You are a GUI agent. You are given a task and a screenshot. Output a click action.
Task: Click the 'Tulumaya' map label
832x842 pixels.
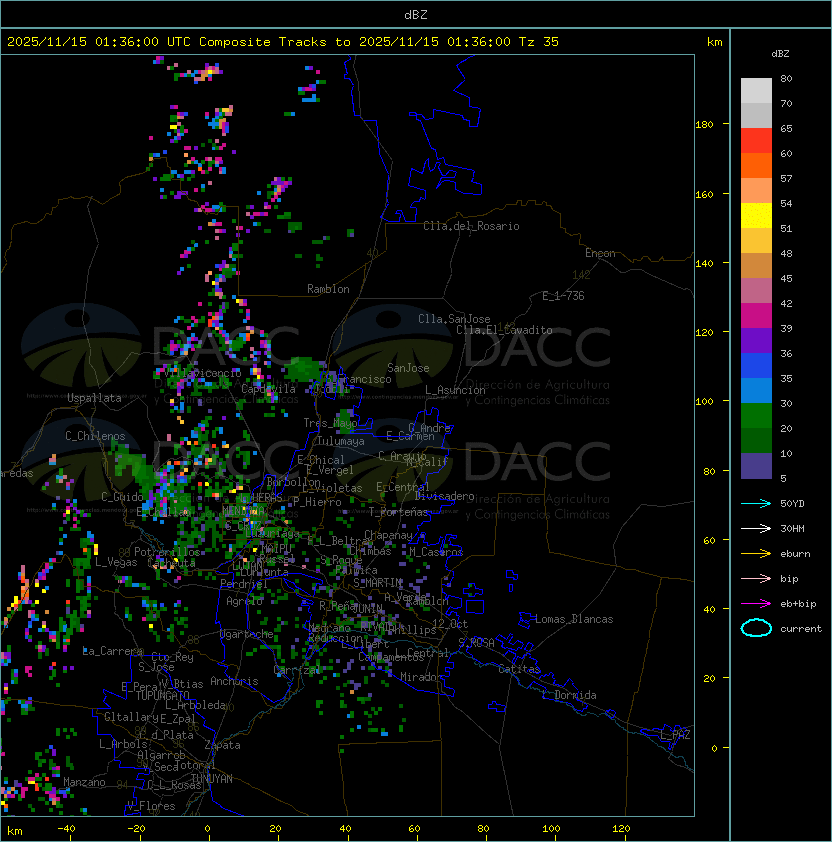pos(341,441)
